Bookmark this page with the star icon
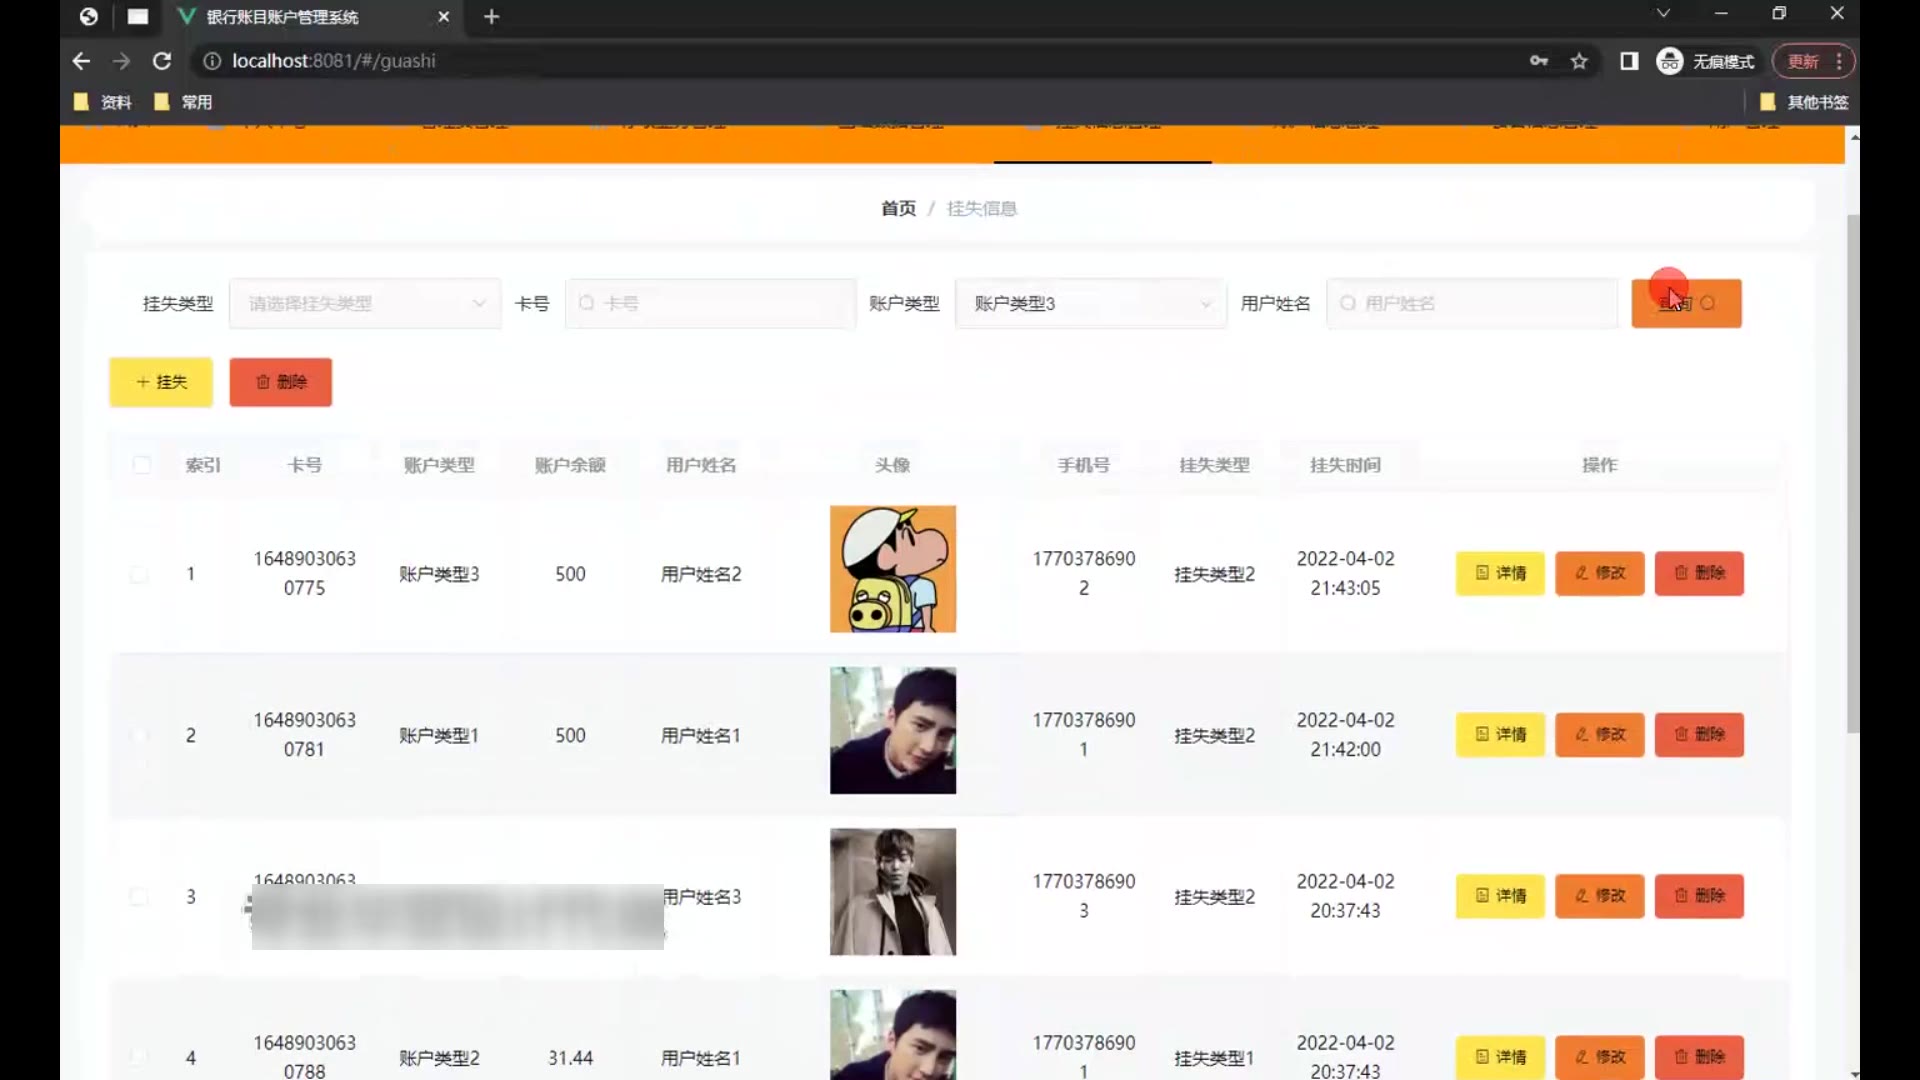1920x1080 pixels. pos(1579,61)
